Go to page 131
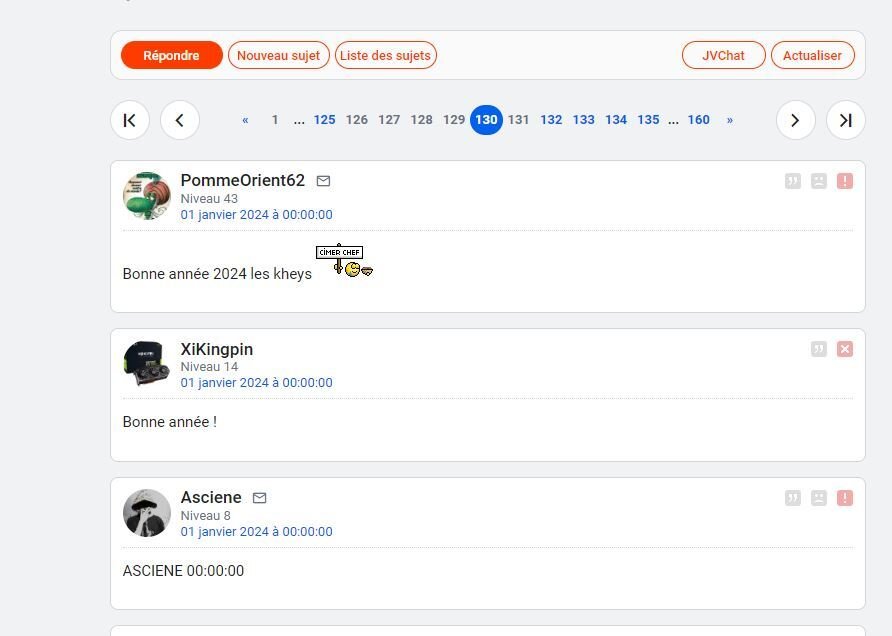This screenshot has width=892, height=636. pos(518,120)
